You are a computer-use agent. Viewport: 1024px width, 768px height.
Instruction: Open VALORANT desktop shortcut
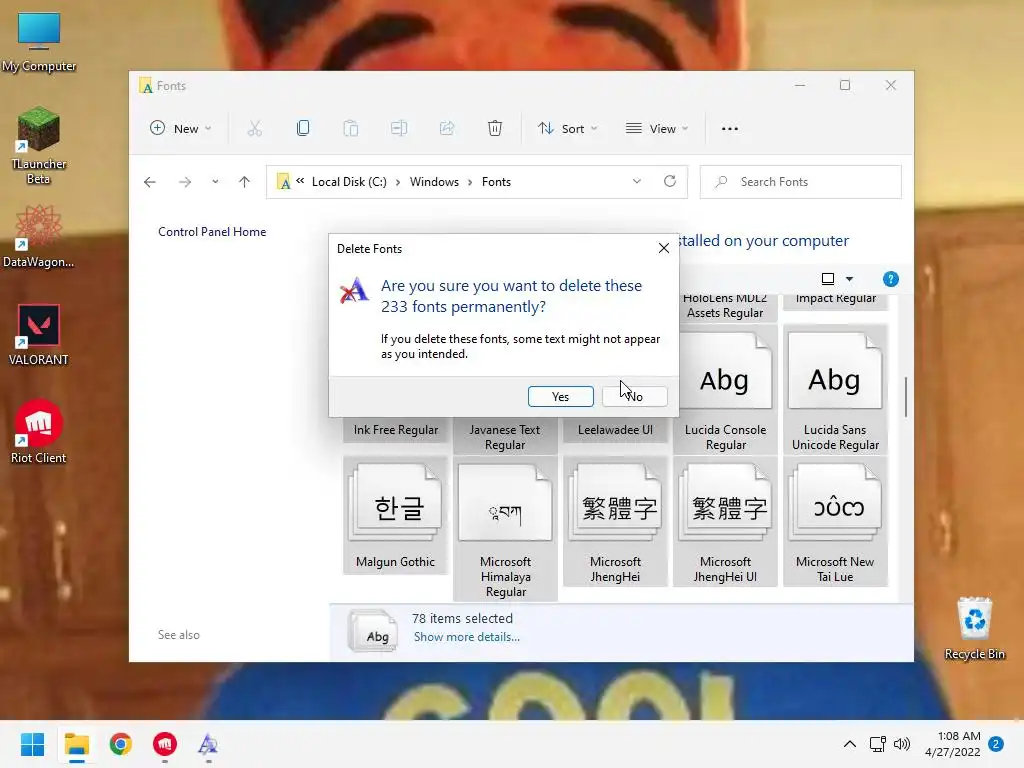coord(39,335)
